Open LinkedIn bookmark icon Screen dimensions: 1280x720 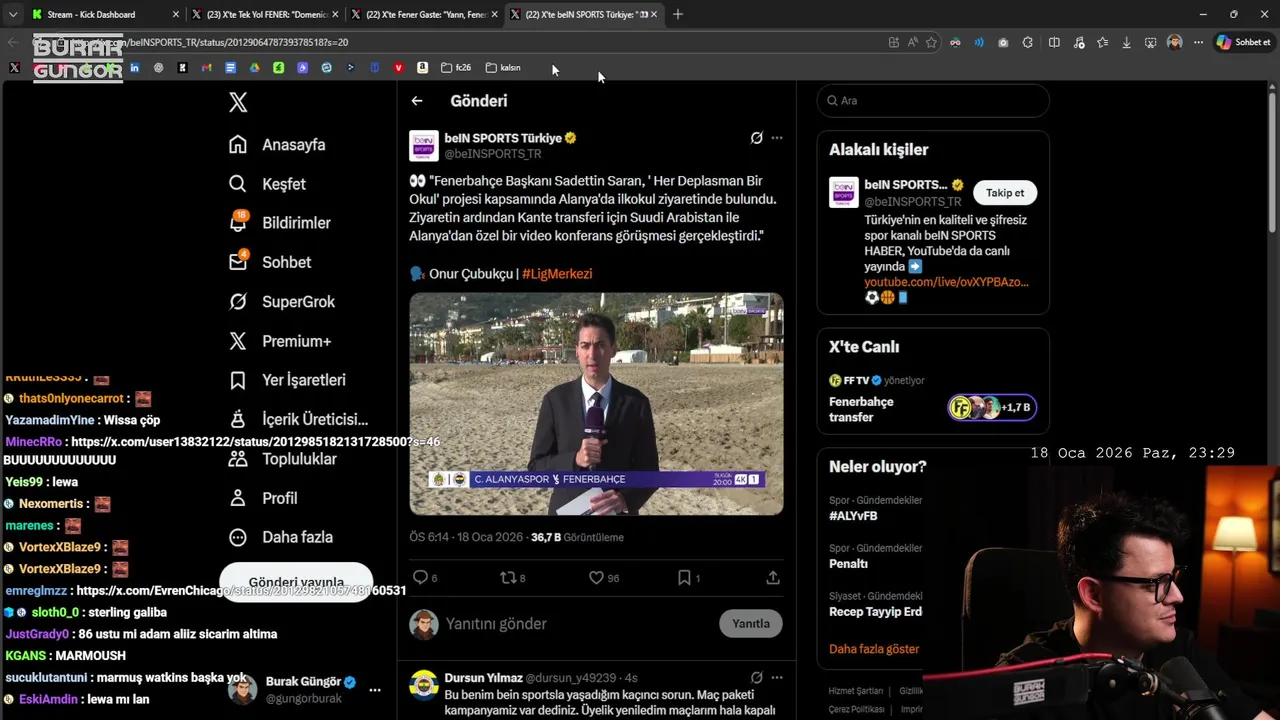point(134,68)
